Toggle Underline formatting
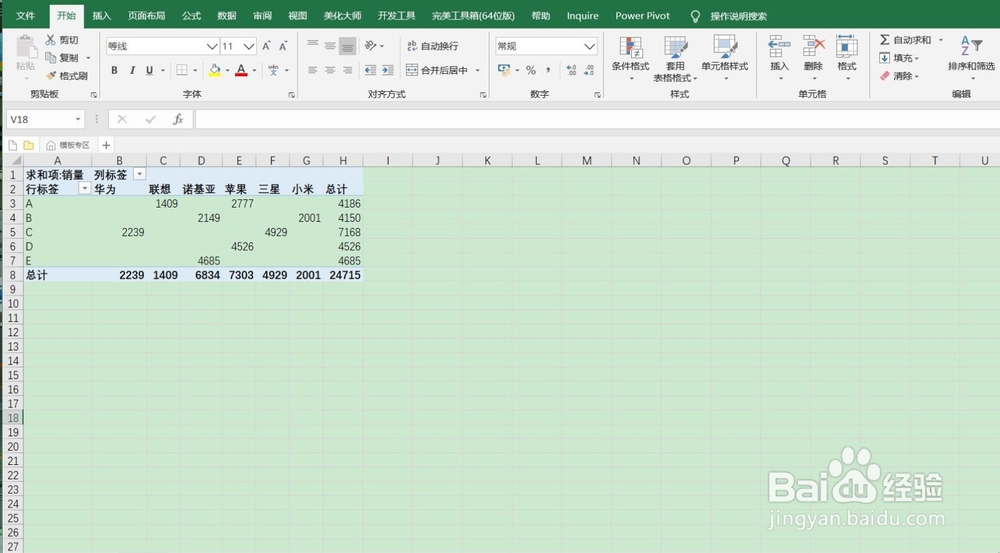 tap(149, 70)
